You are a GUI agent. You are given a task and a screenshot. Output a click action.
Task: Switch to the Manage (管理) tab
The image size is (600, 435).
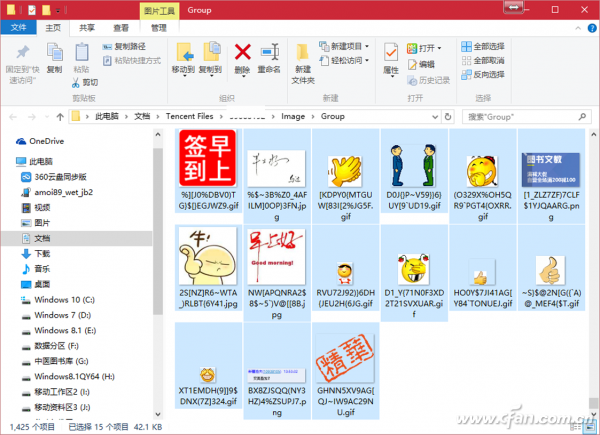(x=159, y=28)
